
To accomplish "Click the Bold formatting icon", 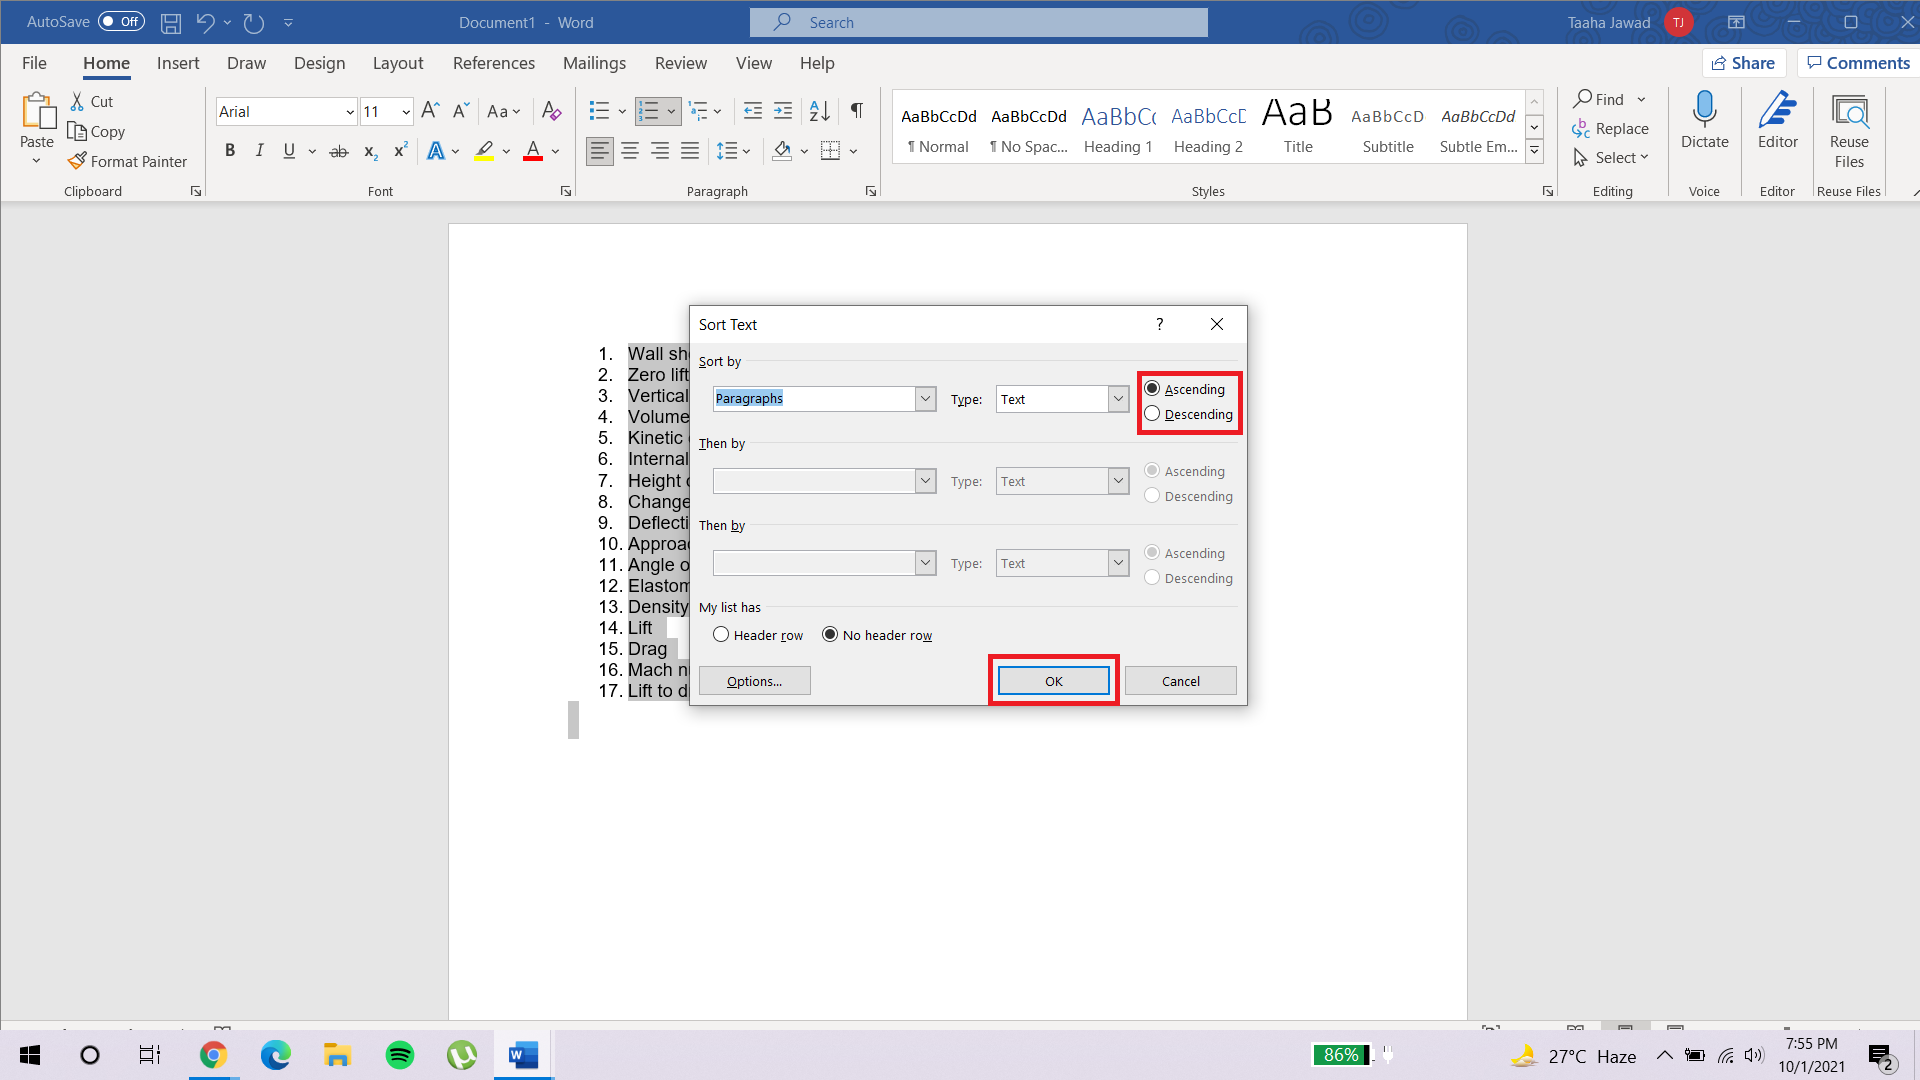I will click(230, 151).
